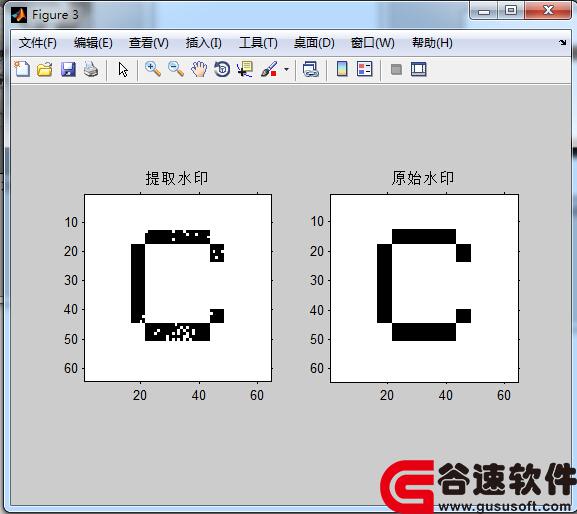This screenshot has width=577, height=514.
Task: Enable the Pan hand tool
Action: 199,69
